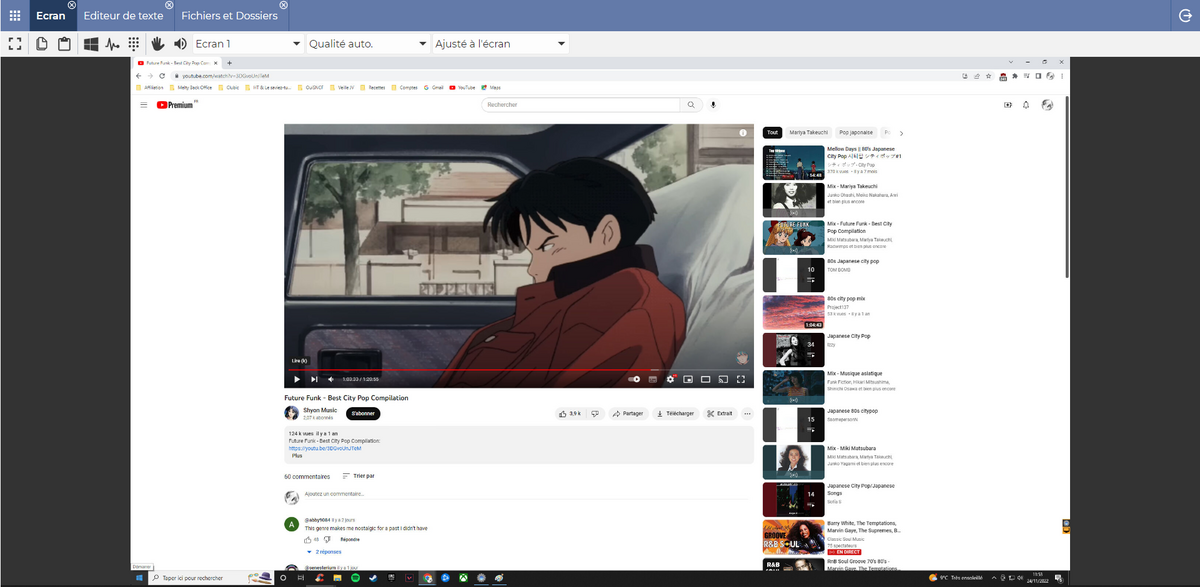This screenshot has width=1200, height=587.
Task: Log out using top-right exit icon
Action: (1185, 15)
